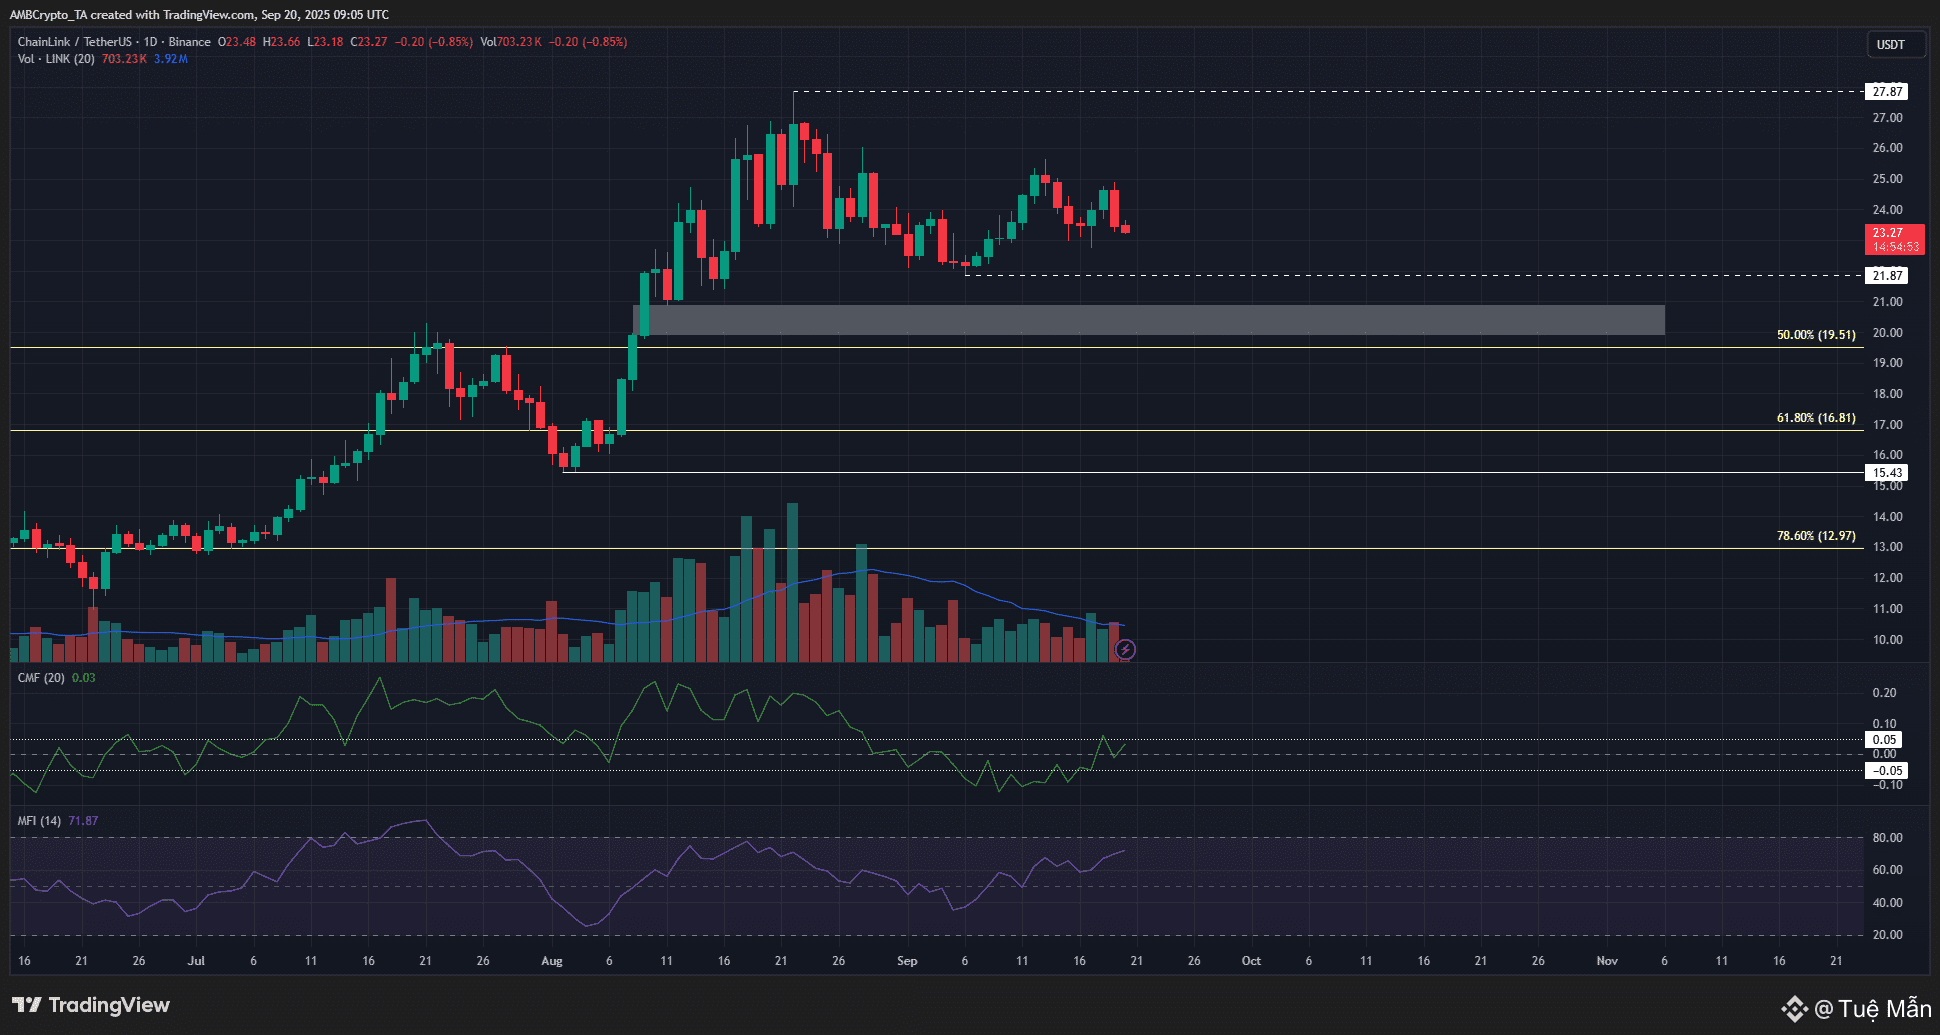This screenshot has width=1940, height=1035.
Task: Click the 15.43 swing low price label
Action: tap(1888, 473)
